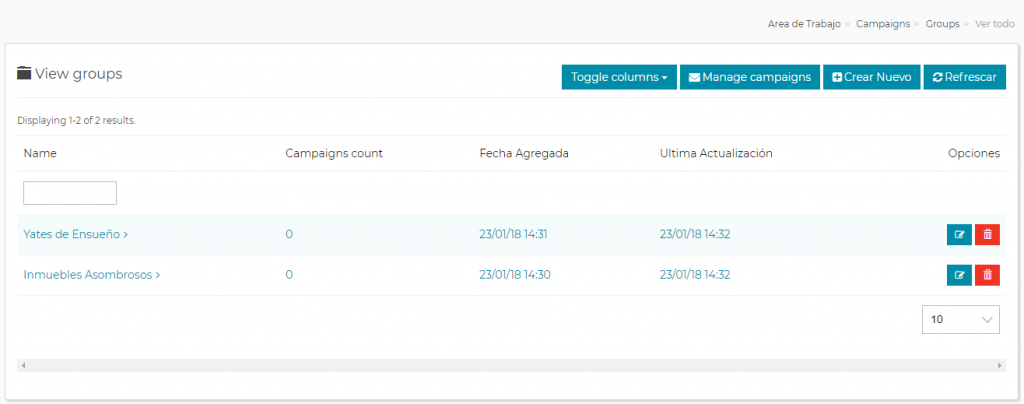This screenshot has width=1024, height=404.
Task: Click right arrow of horizontal scrollbar
Action: (x=1000, y=365)
